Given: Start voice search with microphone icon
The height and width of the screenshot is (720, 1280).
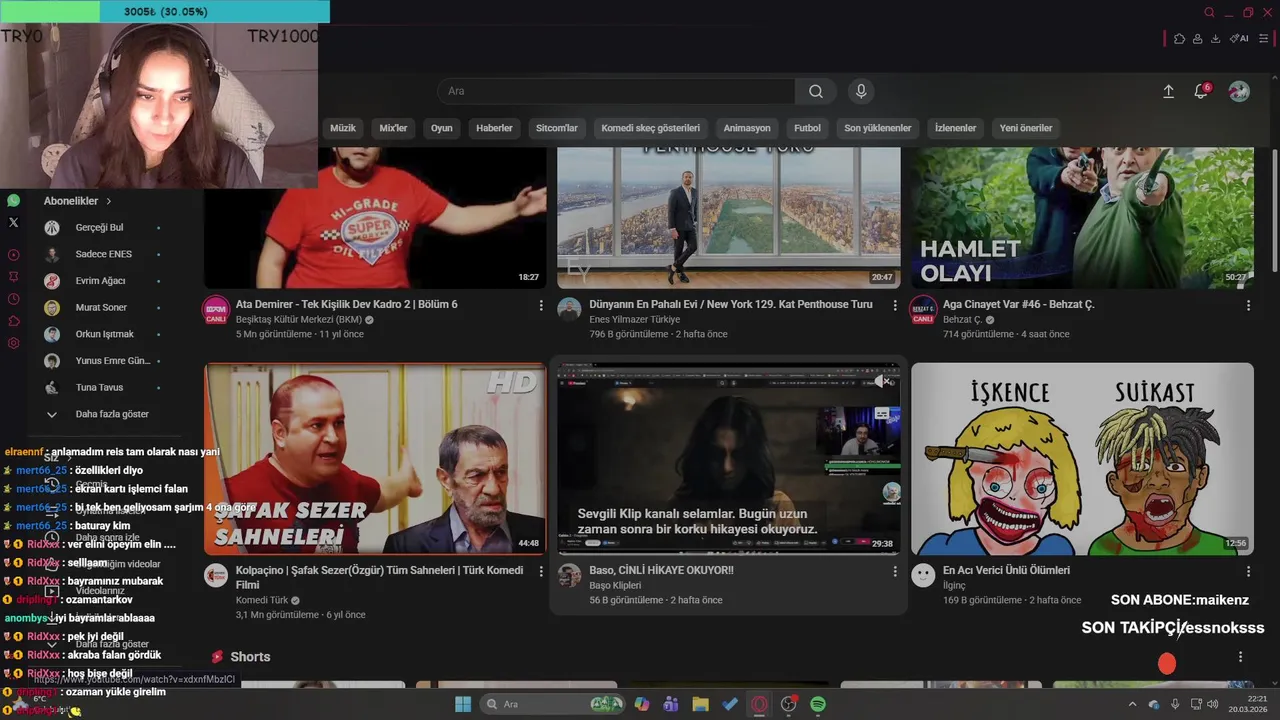Looking at the screenshot, I should (x=861, y=91).
